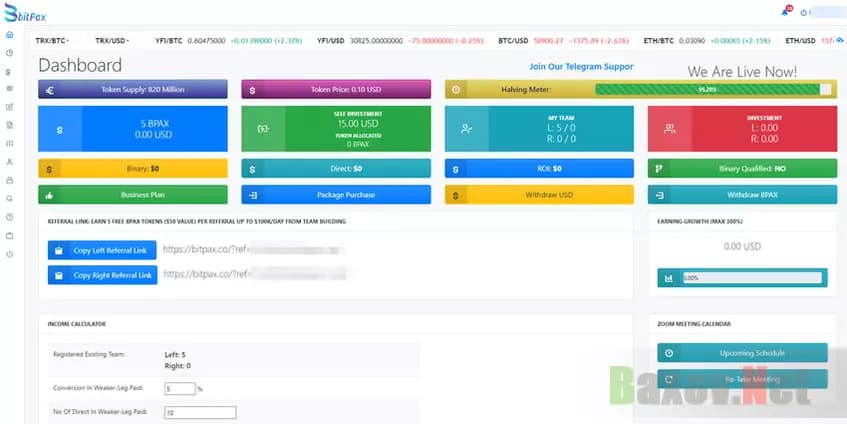Open the Package Purchase page

[336, 195]
